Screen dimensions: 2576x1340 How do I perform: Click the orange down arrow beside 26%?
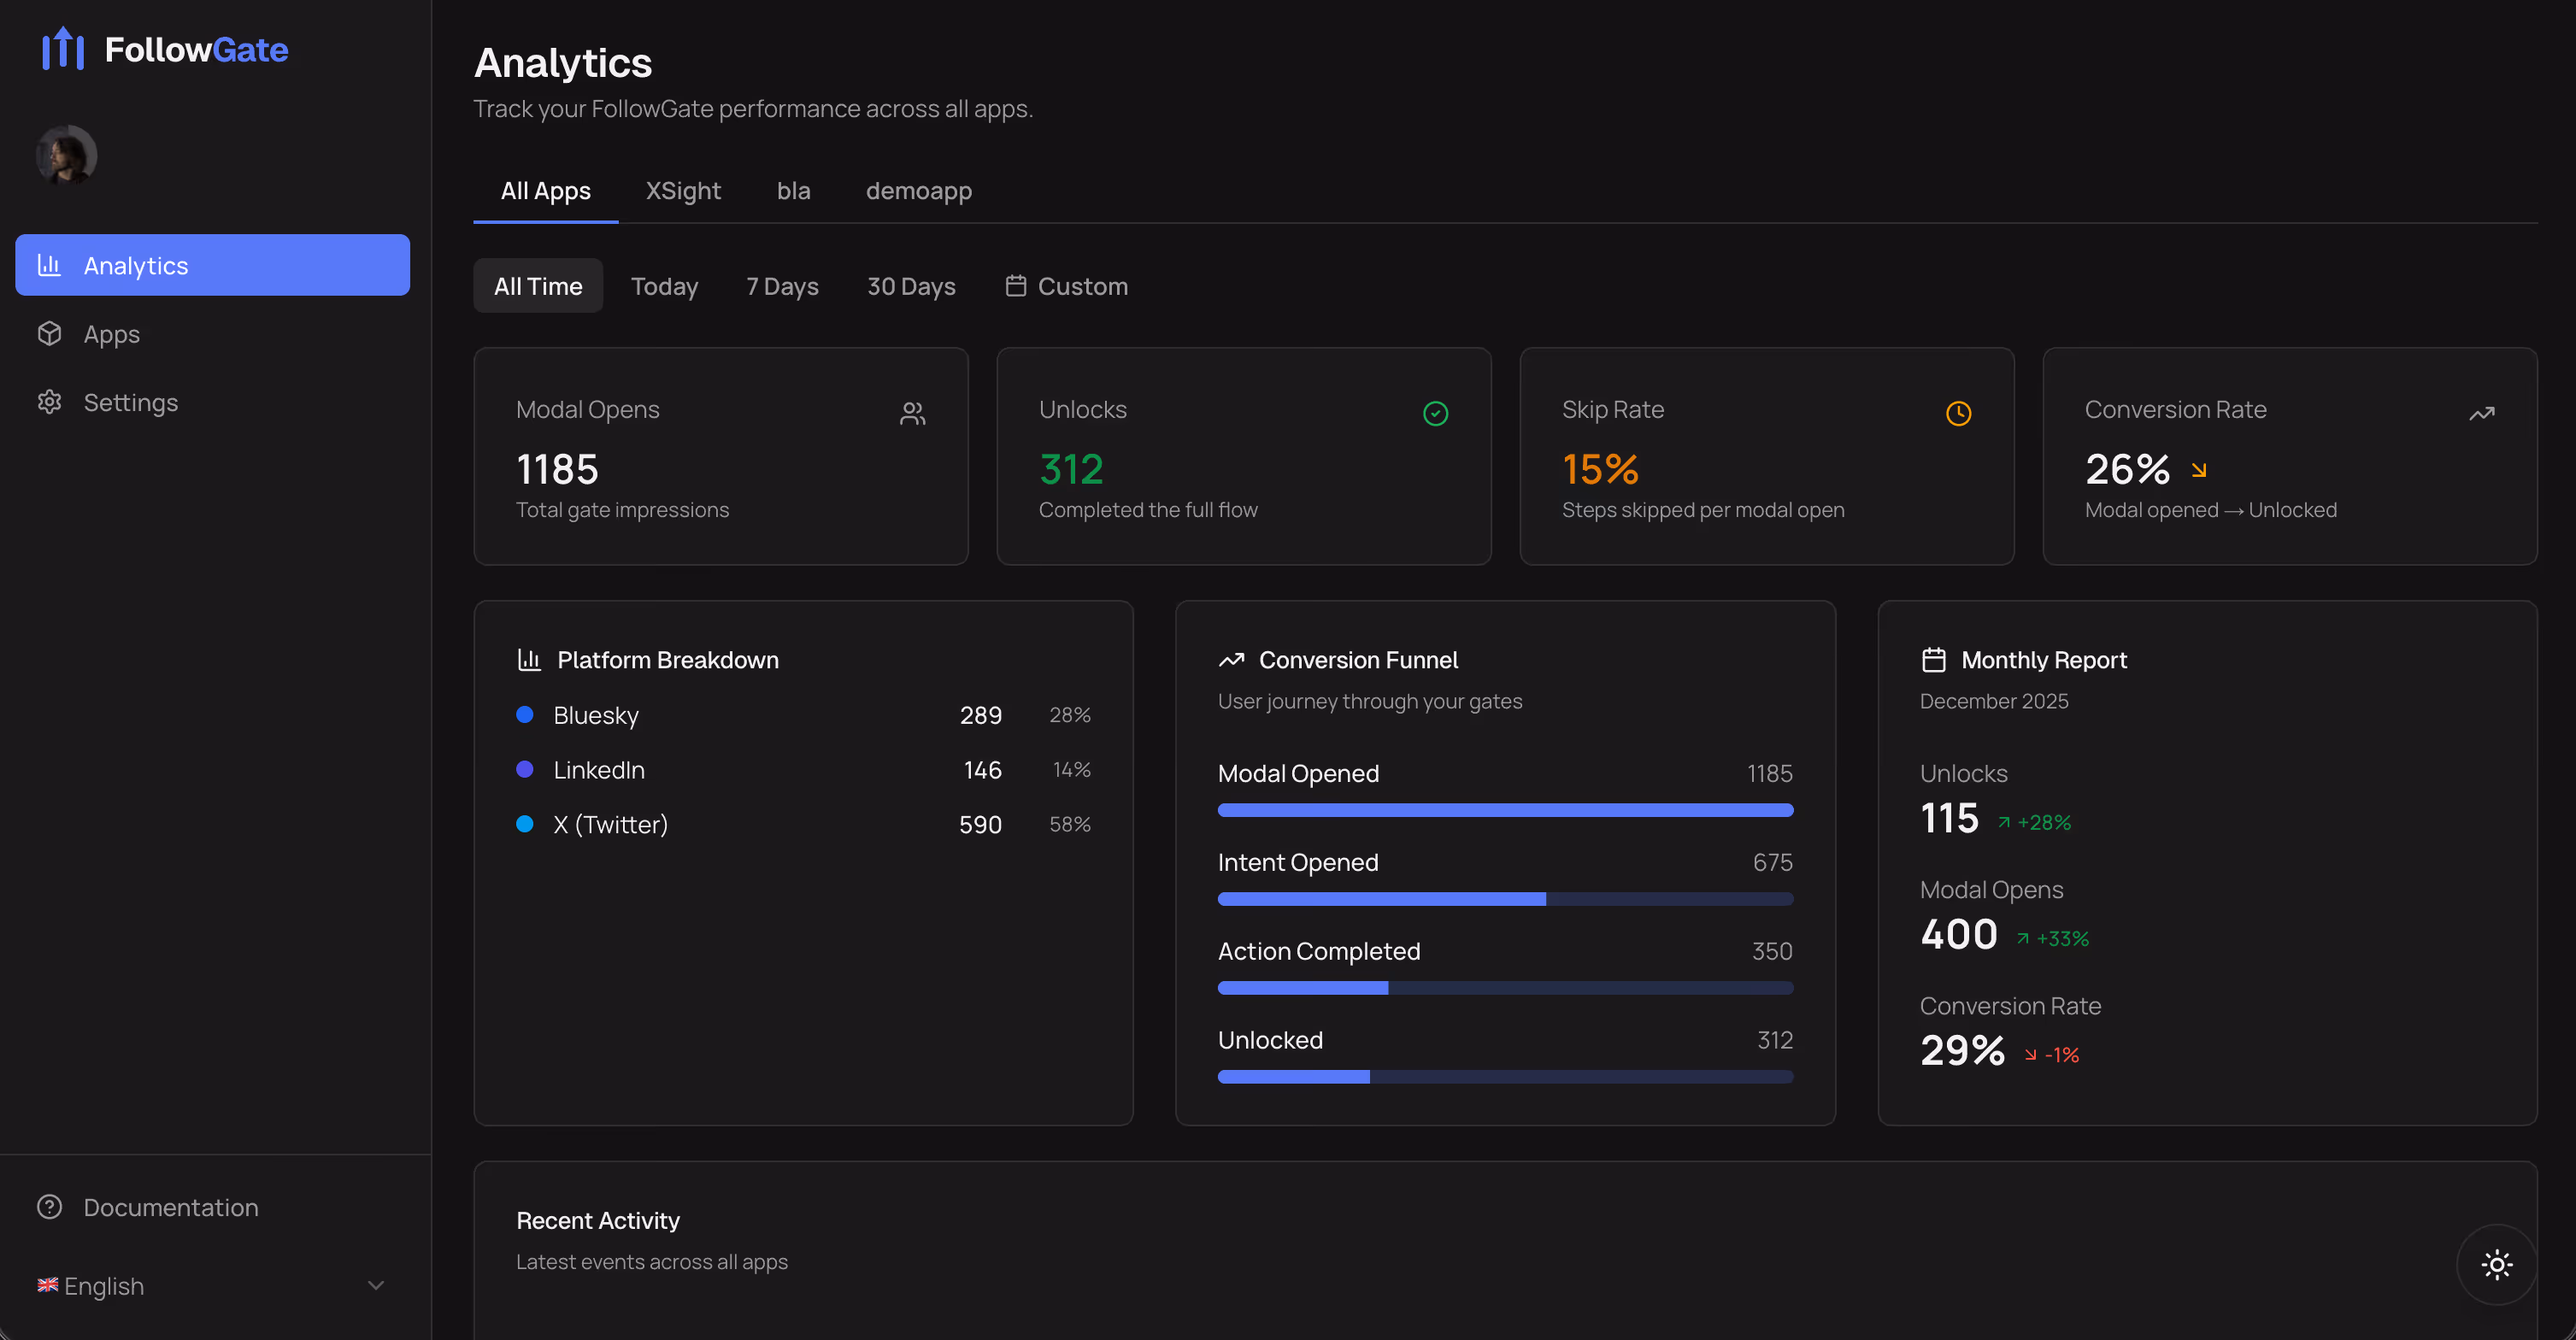(x=2198, y=470)
